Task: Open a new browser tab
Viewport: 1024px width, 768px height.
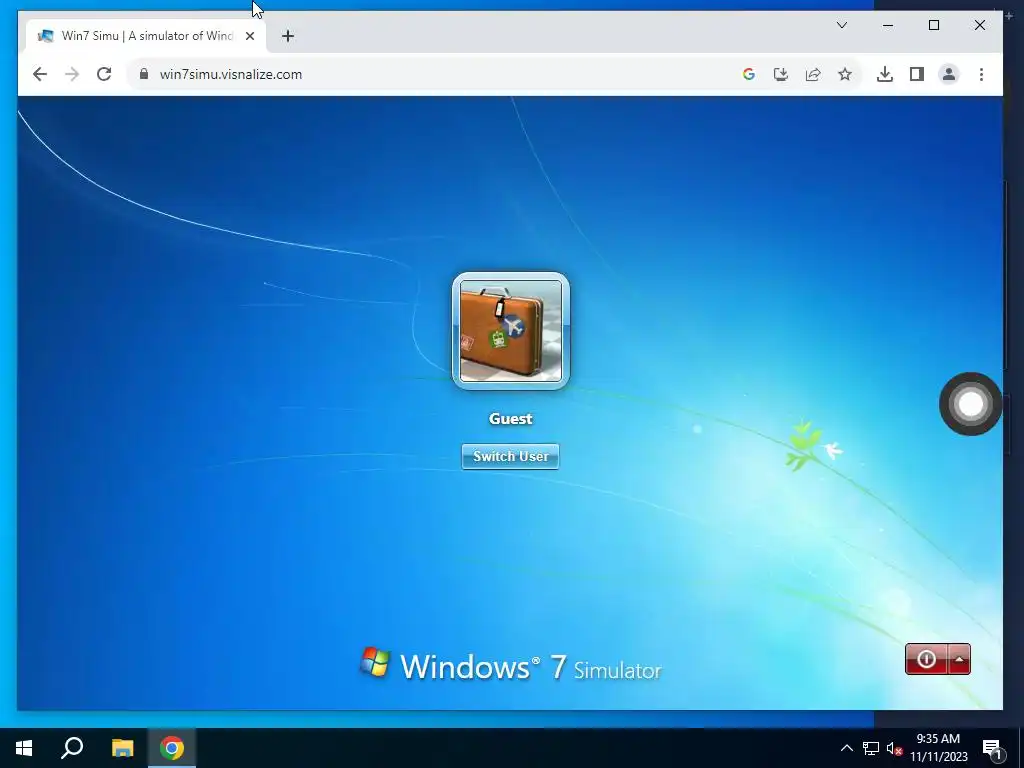Action: 288,37
